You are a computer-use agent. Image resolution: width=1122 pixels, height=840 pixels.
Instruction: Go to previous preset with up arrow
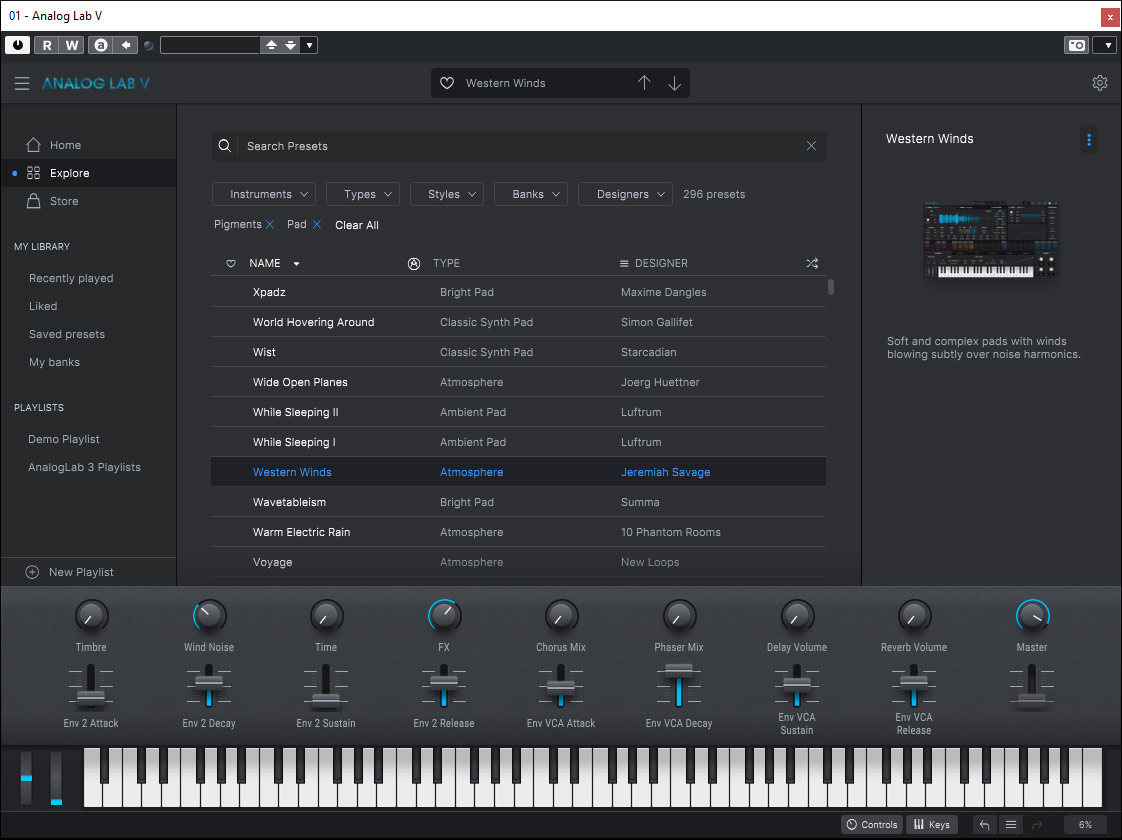[x=644, y=83]
